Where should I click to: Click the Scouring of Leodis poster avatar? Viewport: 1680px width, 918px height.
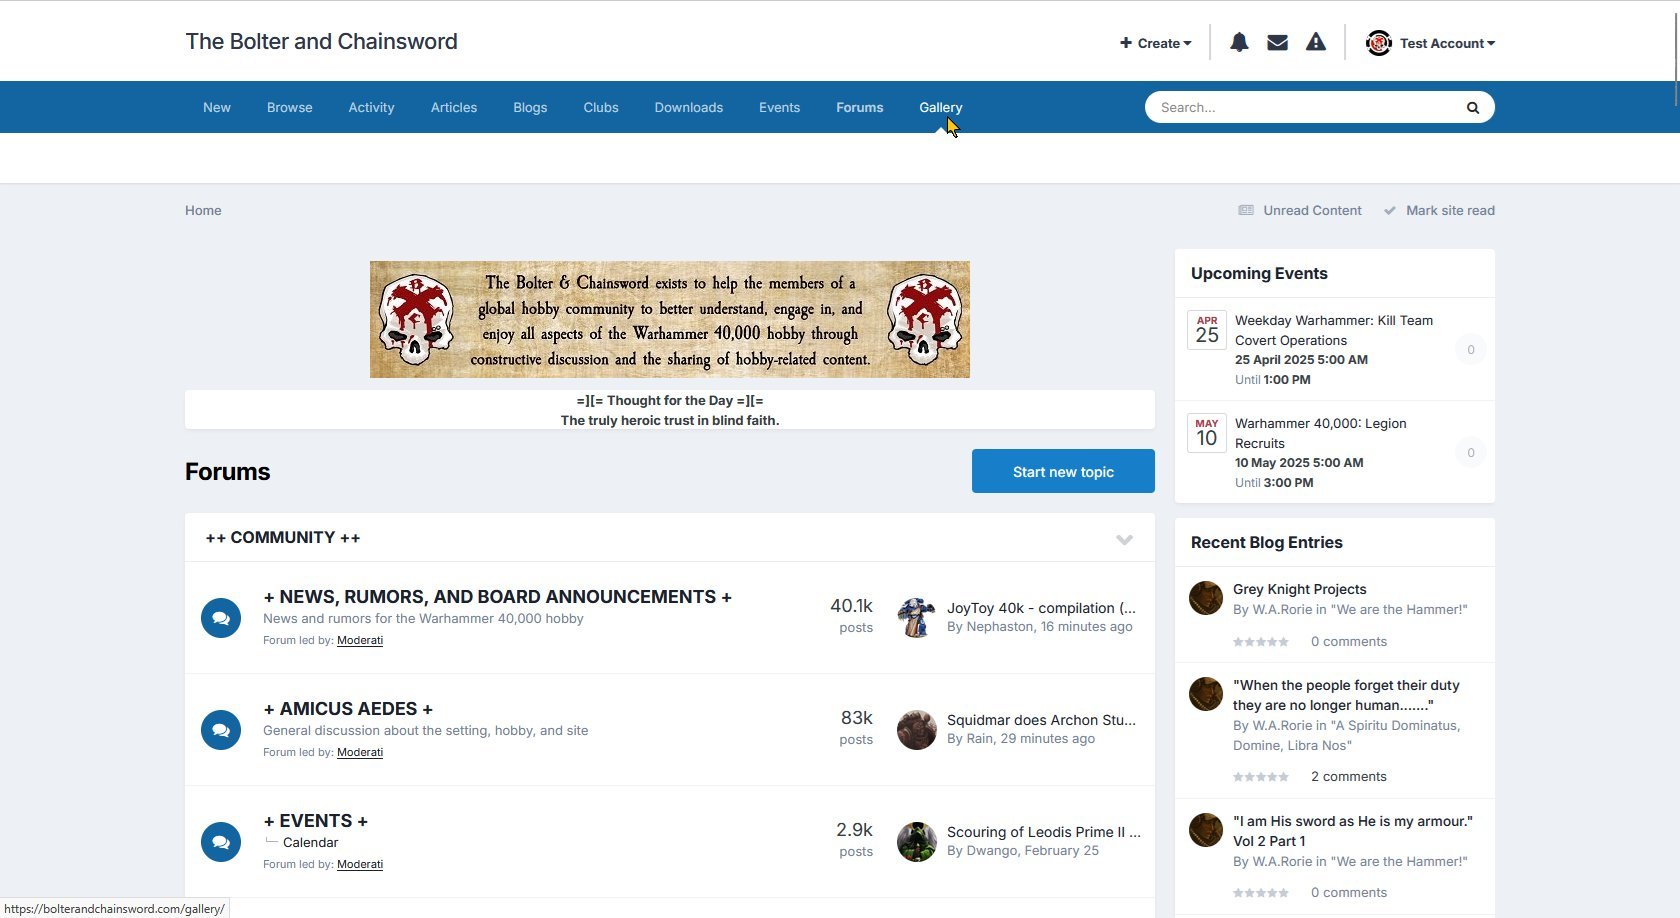click(x=916, y=842)
